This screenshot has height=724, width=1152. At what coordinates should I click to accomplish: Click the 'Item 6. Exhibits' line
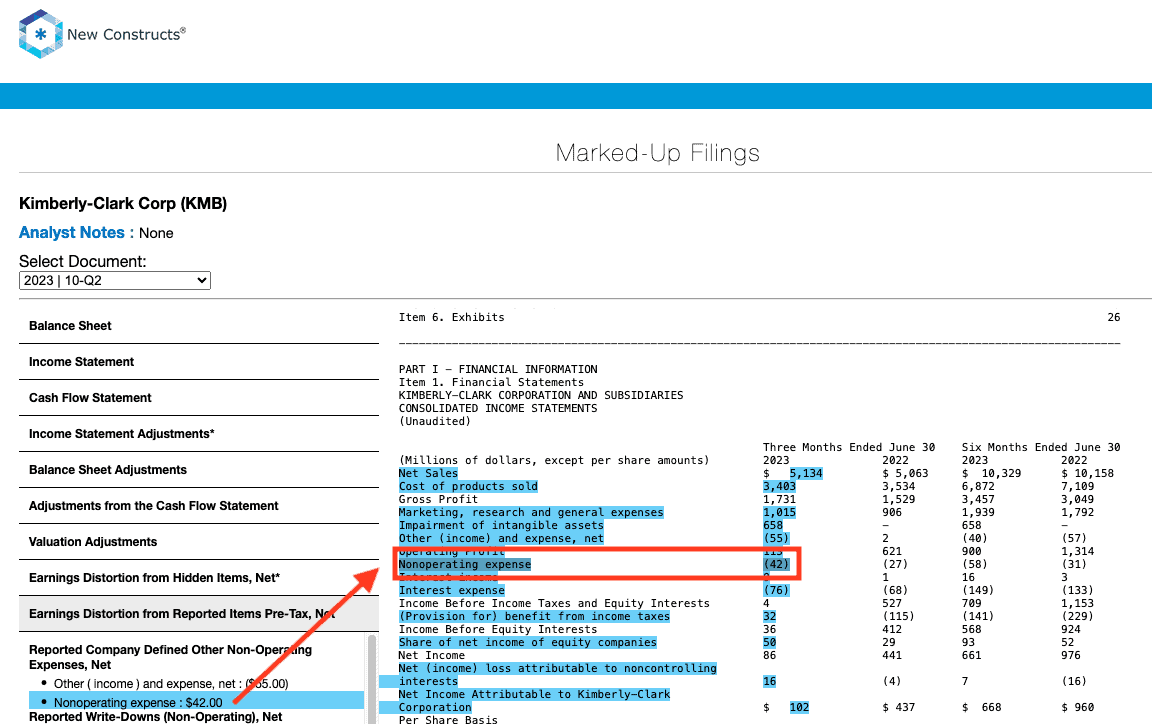pyautogui.click(x=452, y=318)
